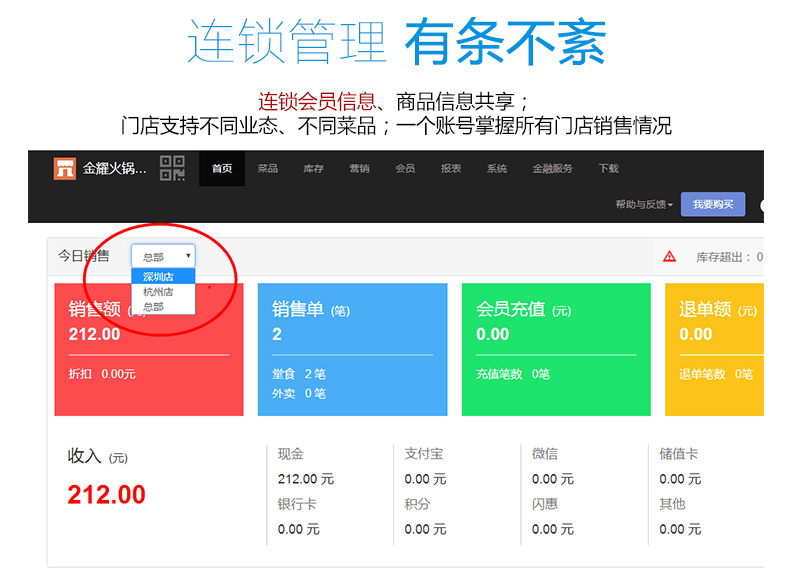Switch to the 首页 tab
Image resolution: width=790 pixels, height=578 pixels.
(222, 169)
